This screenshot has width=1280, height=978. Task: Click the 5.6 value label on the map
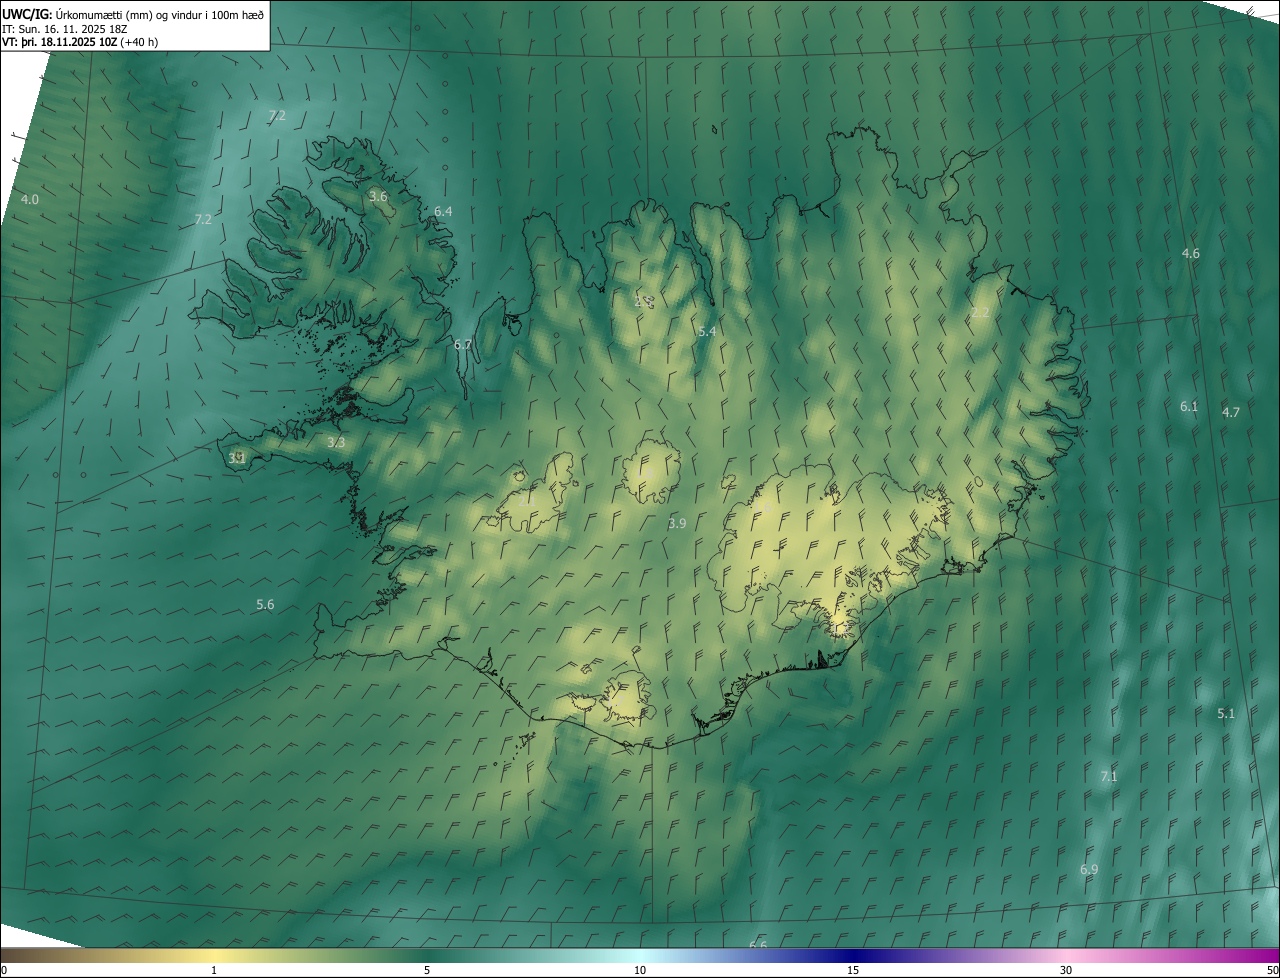tap(265, 605)
